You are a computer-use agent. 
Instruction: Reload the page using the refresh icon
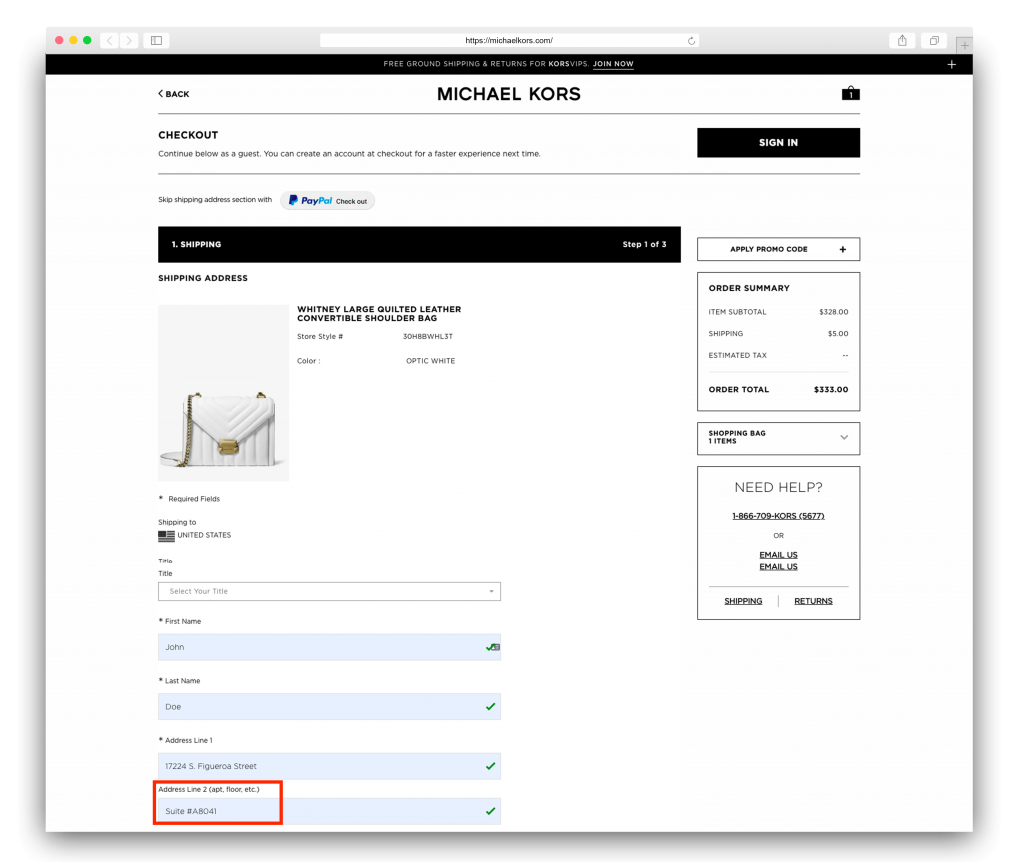691,40
